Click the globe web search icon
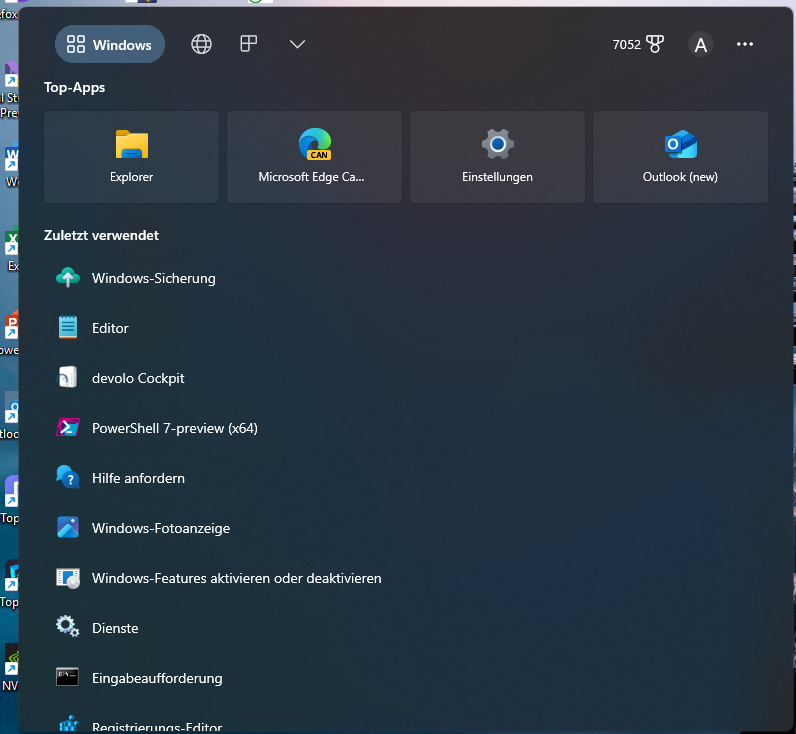 (x=202, y=44)
